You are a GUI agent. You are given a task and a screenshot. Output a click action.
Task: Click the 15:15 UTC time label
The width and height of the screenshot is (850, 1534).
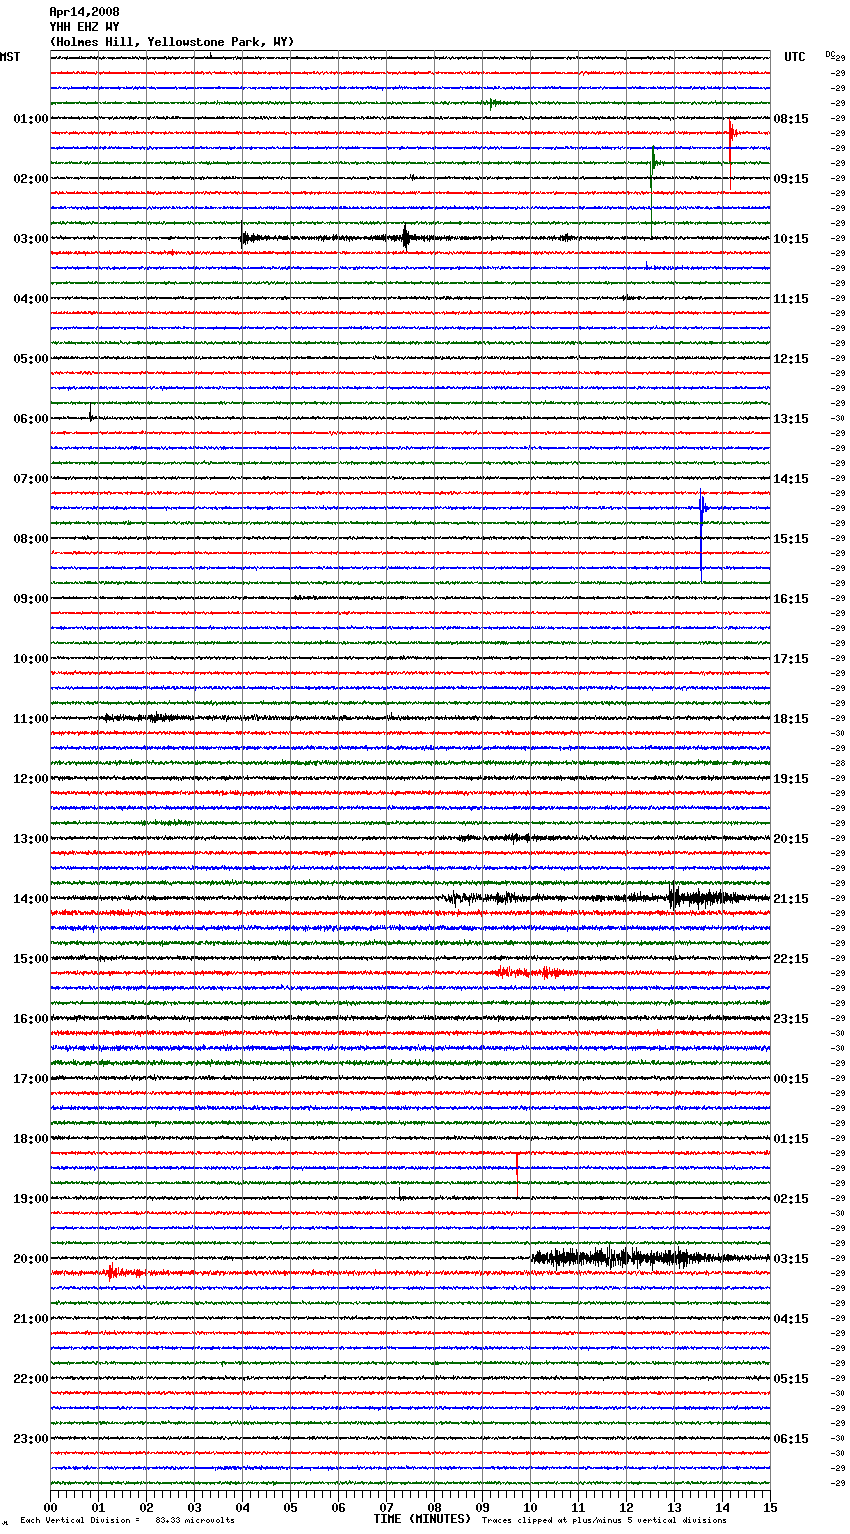[791, 539]
